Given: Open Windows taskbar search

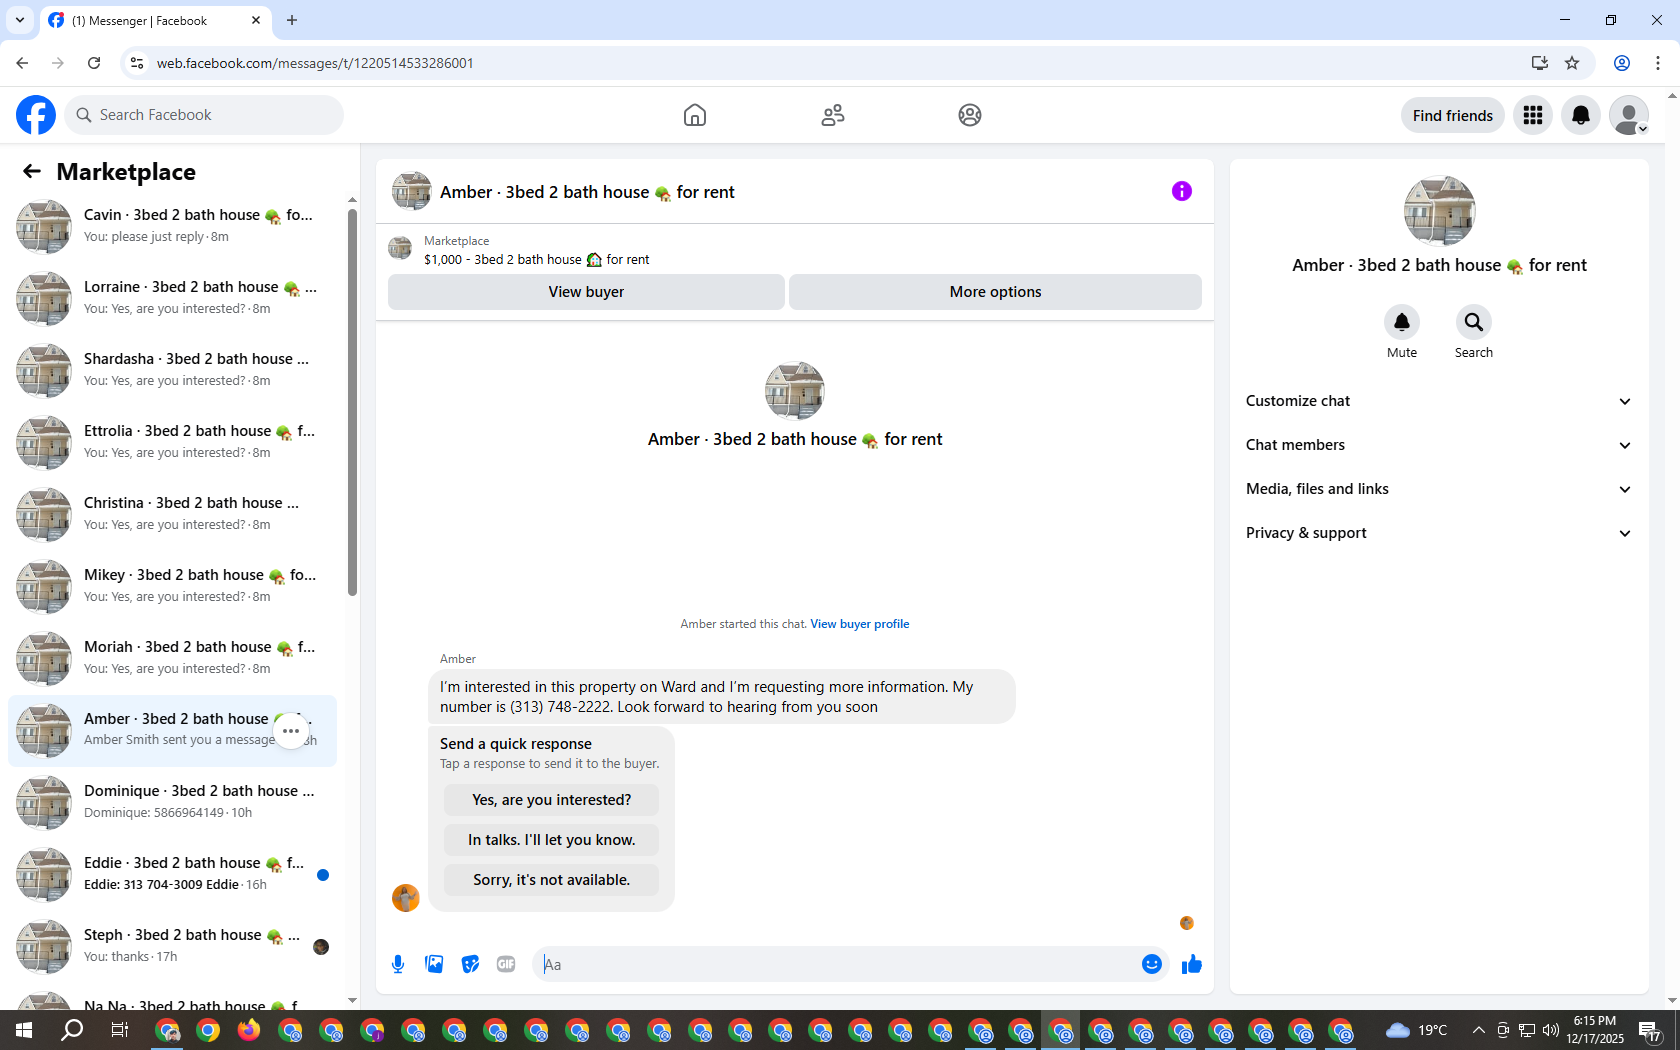Looking at the screenshot, I should point(72,1030).
